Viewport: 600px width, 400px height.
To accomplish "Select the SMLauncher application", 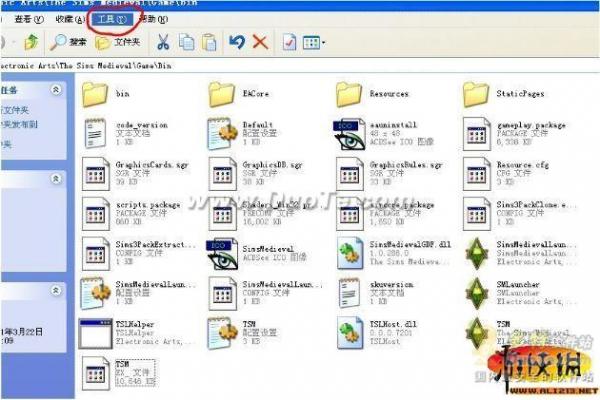I will click(x=520, y=293).
